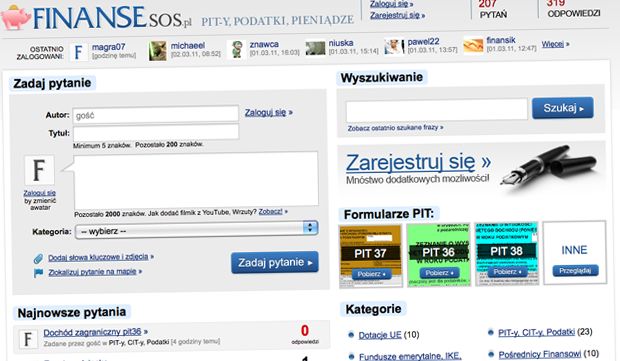The height and width of the screenshot is (361, 620).
Task: Open the FINANSE SOS.pl home logo
Action: point(112,17)
